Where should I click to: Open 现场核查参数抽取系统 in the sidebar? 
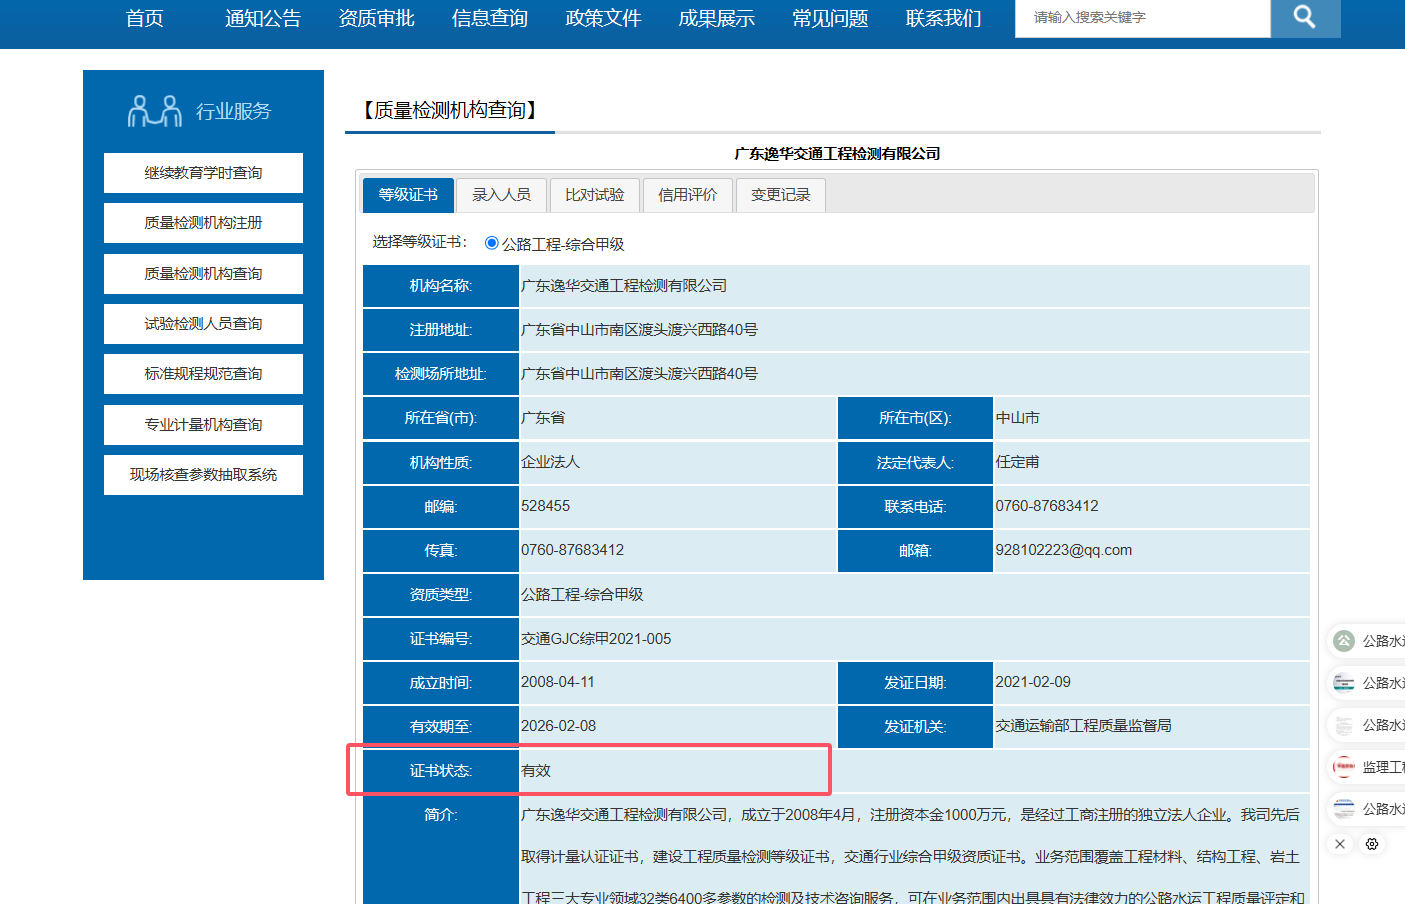203,475
